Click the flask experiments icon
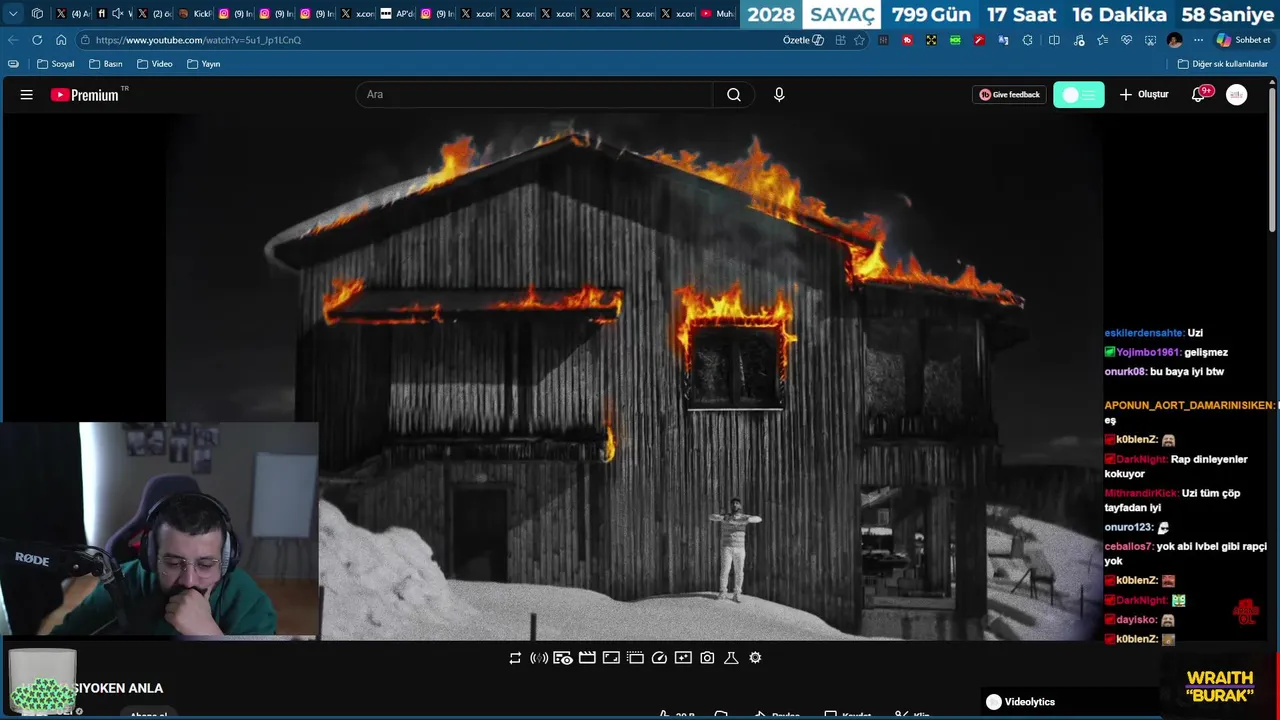1280x720 pixels. tap(731, 658)
